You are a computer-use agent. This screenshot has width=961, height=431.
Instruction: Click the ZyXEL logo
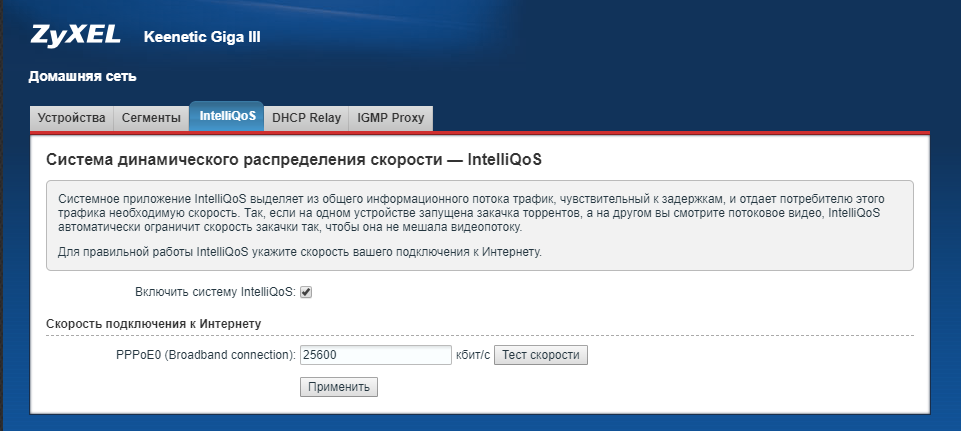(x=75, y=36)
